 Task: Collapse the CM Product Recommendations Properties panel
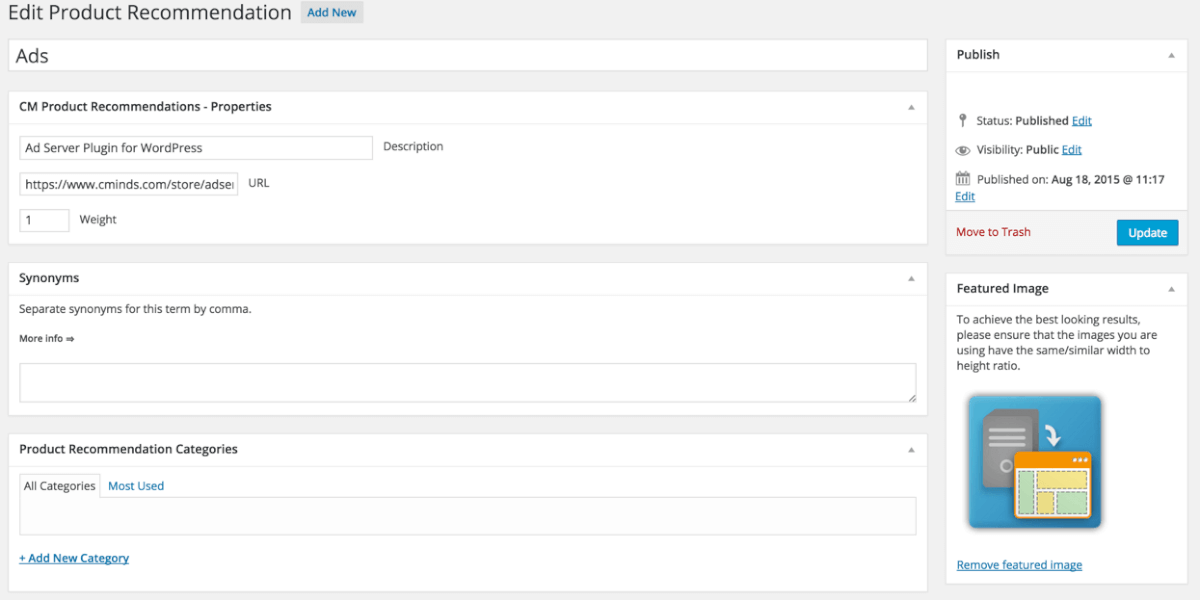(x=910, y=107)
